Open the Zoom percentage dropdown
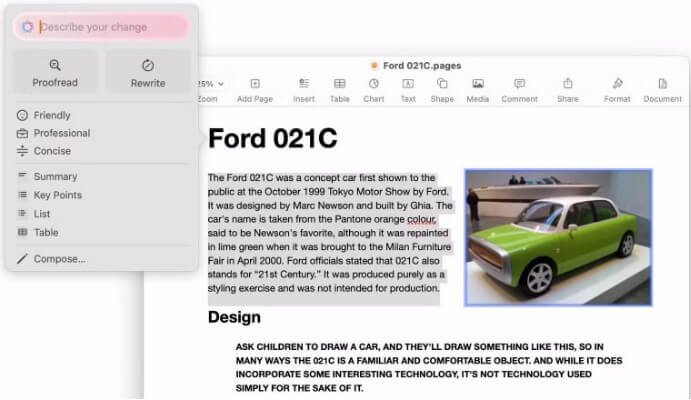 (211, 84)
